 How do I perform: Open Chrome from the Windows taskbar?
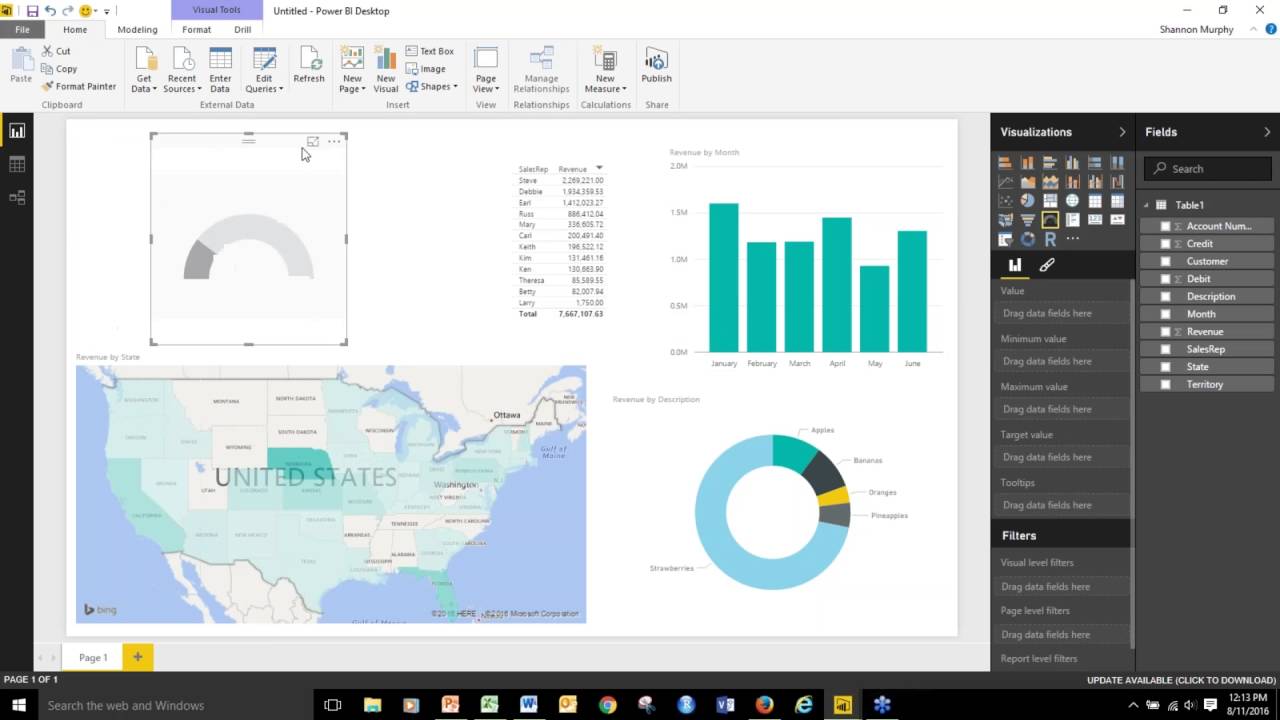click(x=607, y=705)
